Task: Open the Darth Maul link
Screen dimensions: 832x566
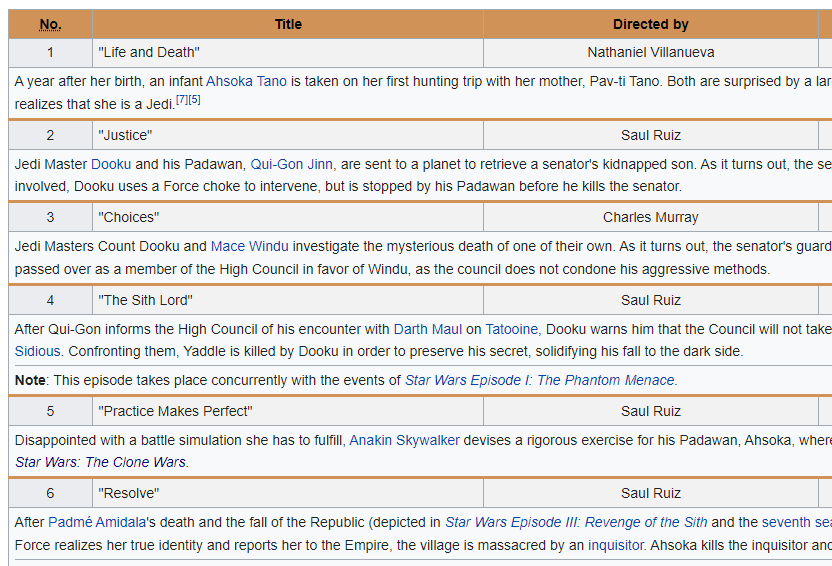Action: tap(428, 329)
